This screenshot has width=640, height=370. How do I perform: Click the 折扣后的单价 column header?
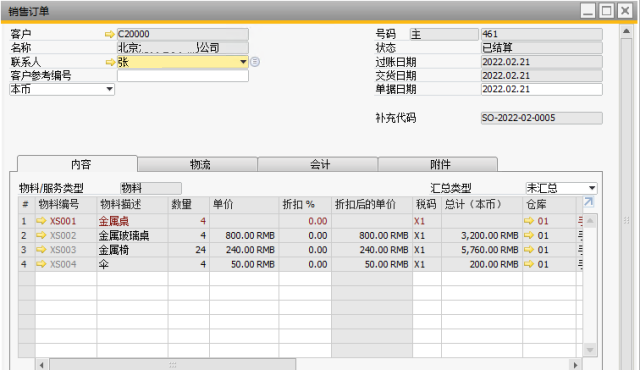[x=372, y=204]
